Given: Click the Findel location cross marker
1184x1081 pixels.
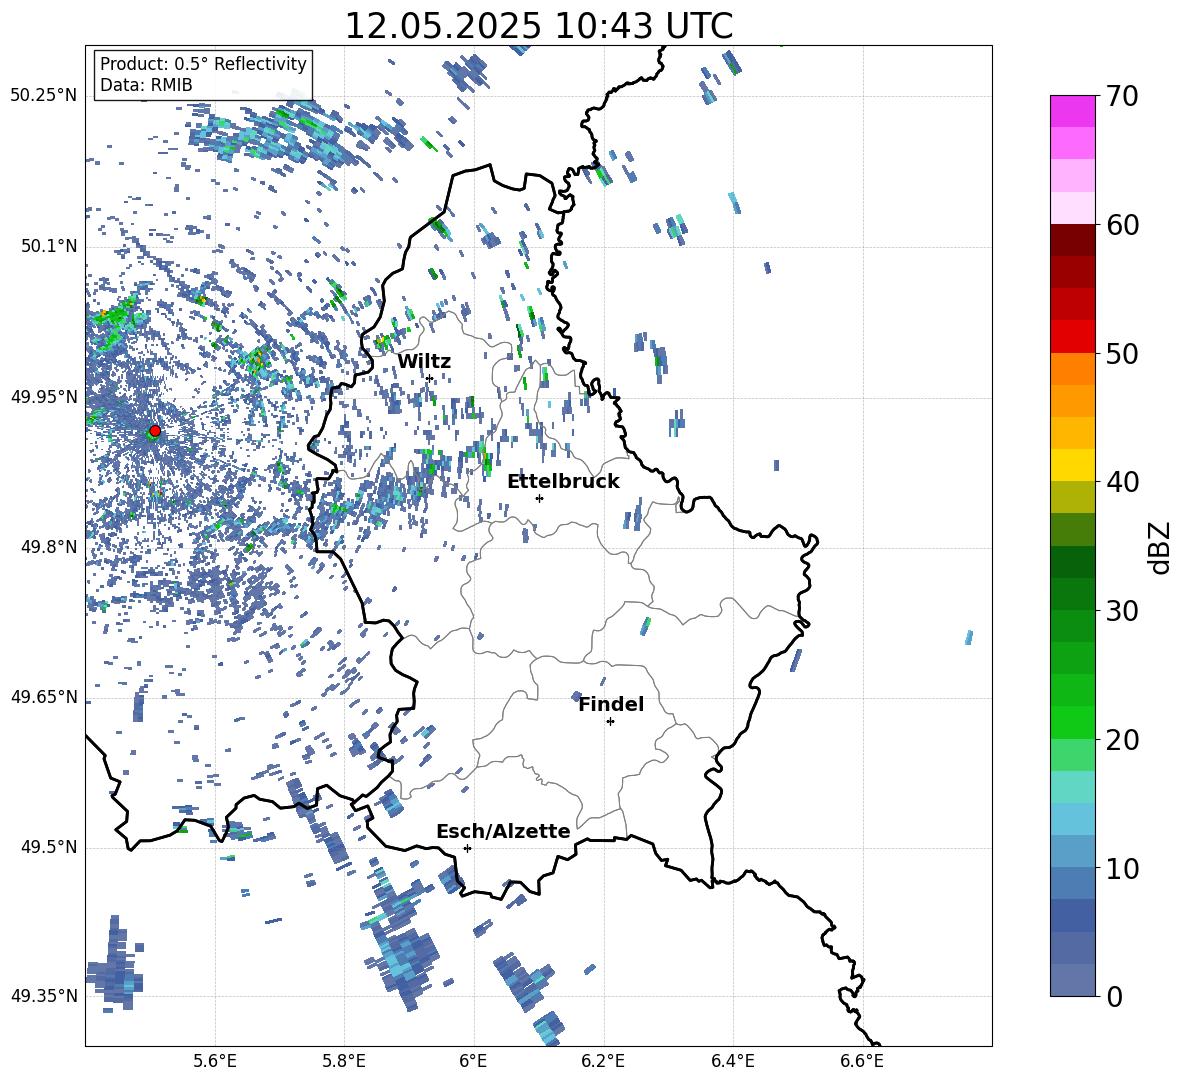Looking at the screenshot, I should pyautogui.click(x=610, y=722).
